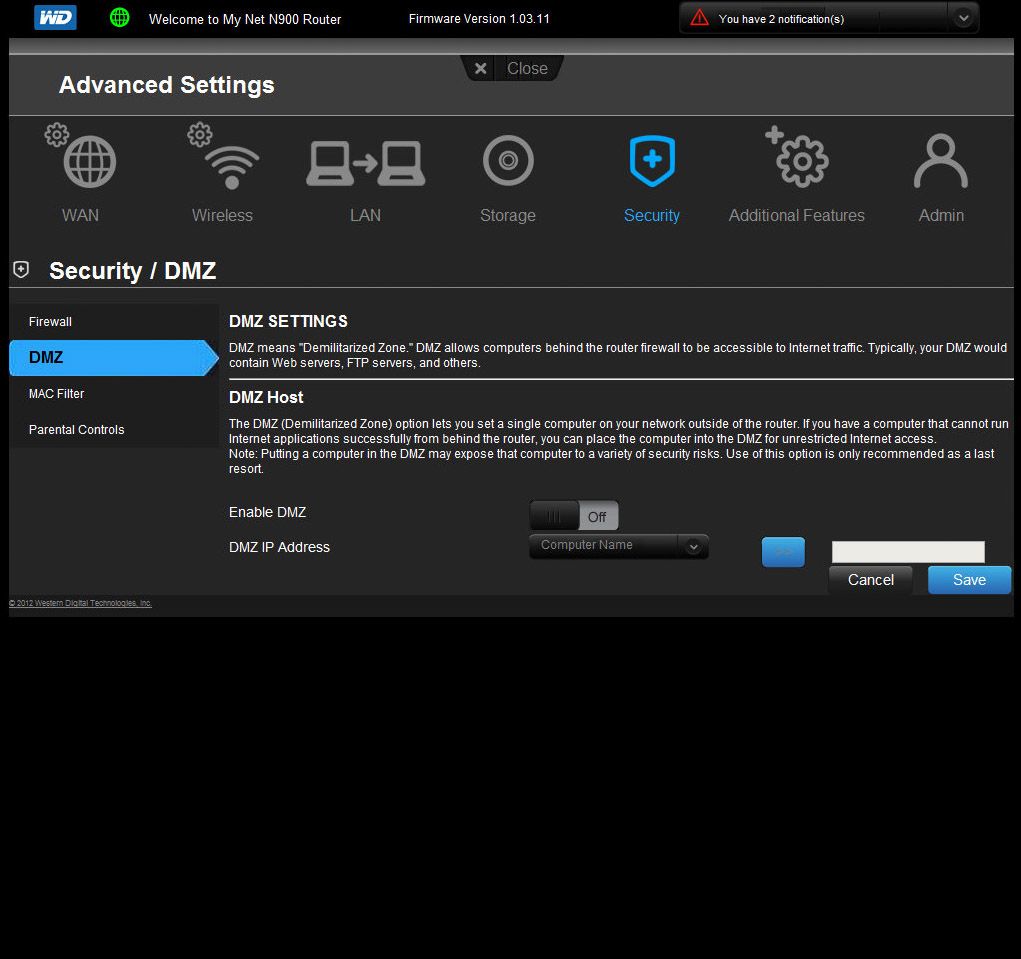This screenshot has width=1021, height=959.
Task: Open the Additional Features gear icon
Action: coord(799,162)
